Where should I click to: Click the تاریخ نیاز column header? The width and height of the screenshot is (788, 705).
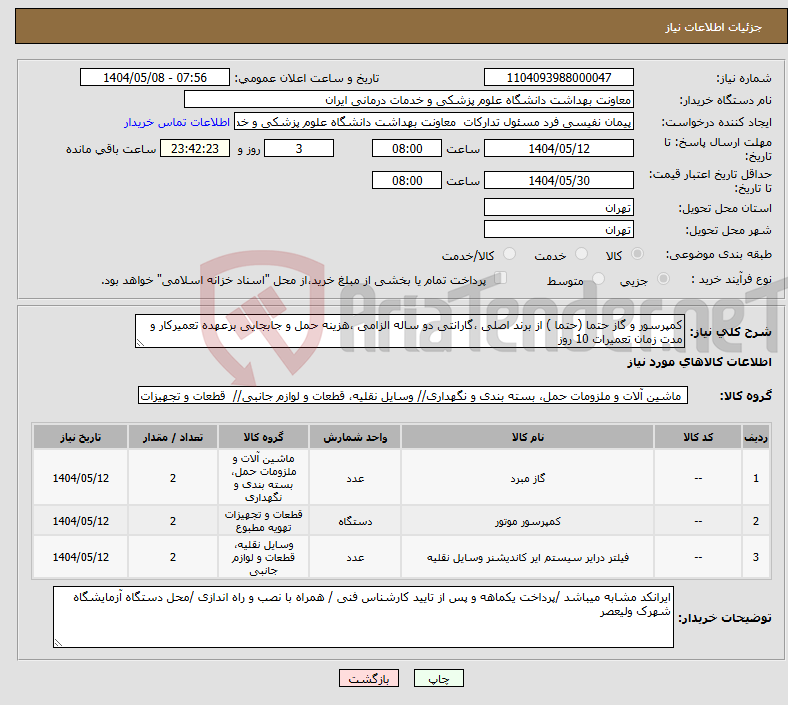(80, 437)
